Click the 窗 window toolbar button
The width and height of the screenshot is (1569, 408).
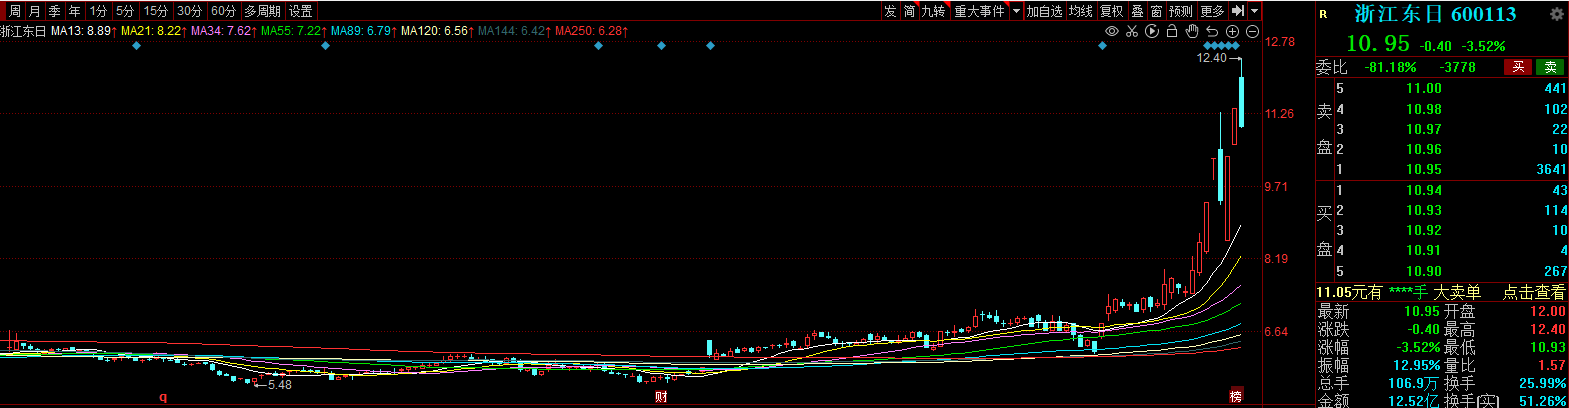pyautogui.click(x=1156, y=10)
